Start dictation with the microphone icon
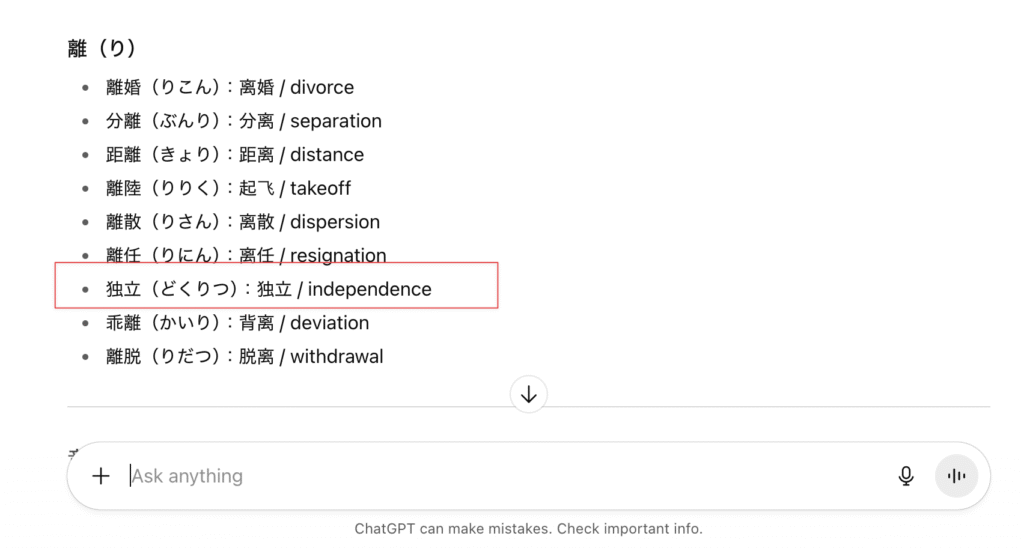This screenshot has height=548, width=1024. [x=906, y=476]
